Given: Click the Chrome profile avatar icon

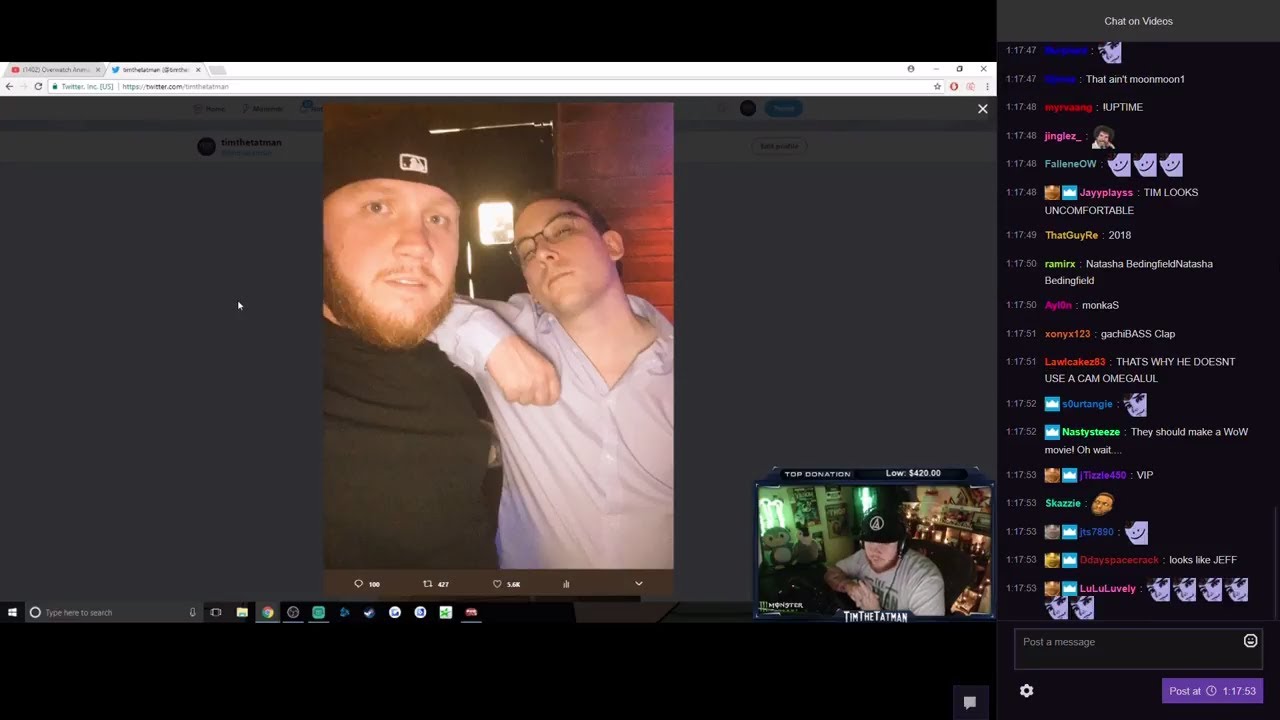Looking at the screenshot, I should pyautogui.click(x=911, y=69).
